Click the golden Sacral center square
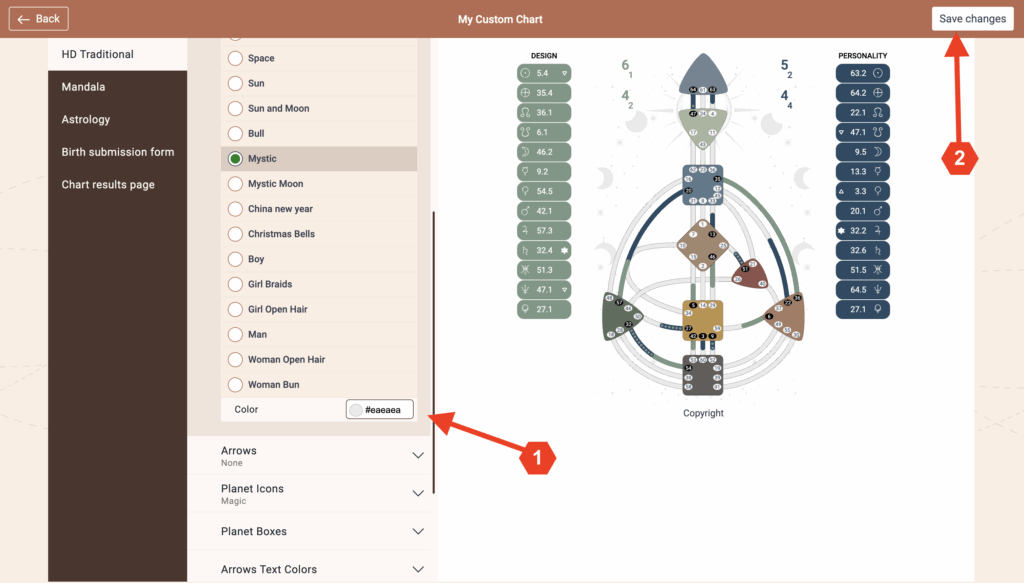The image size is (1024, 583). (x=703, y=320)
